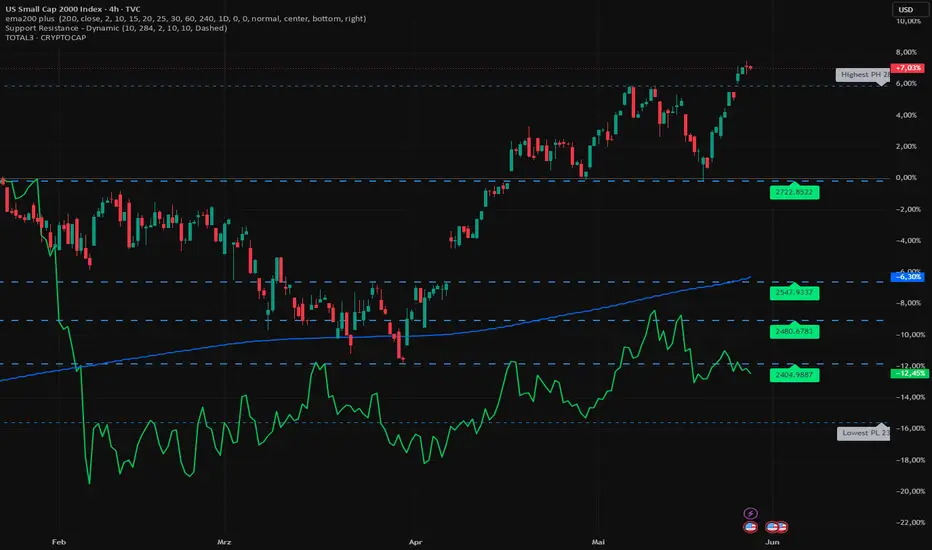Click -20,00% on the price scale
Image resolution: width=932 pixels, height=550 pixels.
(x=909, y=492)
